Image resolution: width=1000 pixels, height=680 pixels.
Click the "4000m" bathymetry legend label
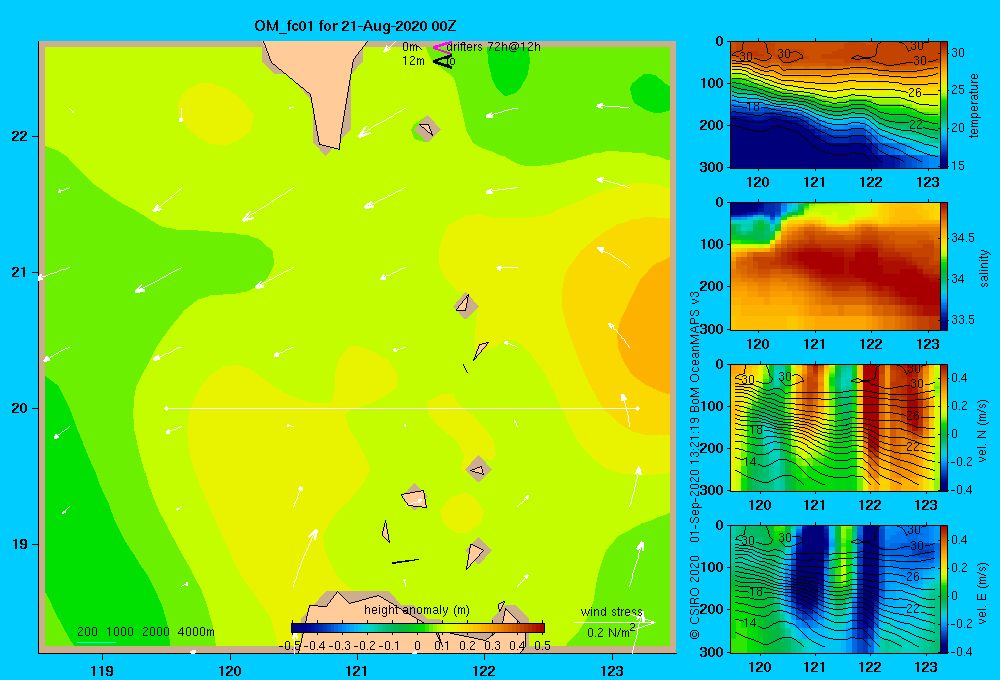(x=196, y=632)
